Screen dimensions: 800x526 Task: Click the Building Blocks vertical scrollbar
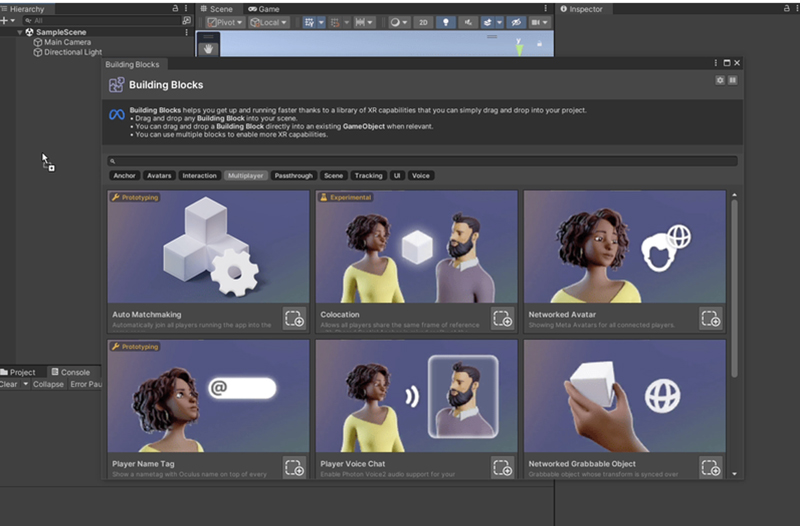click(734, 289)
